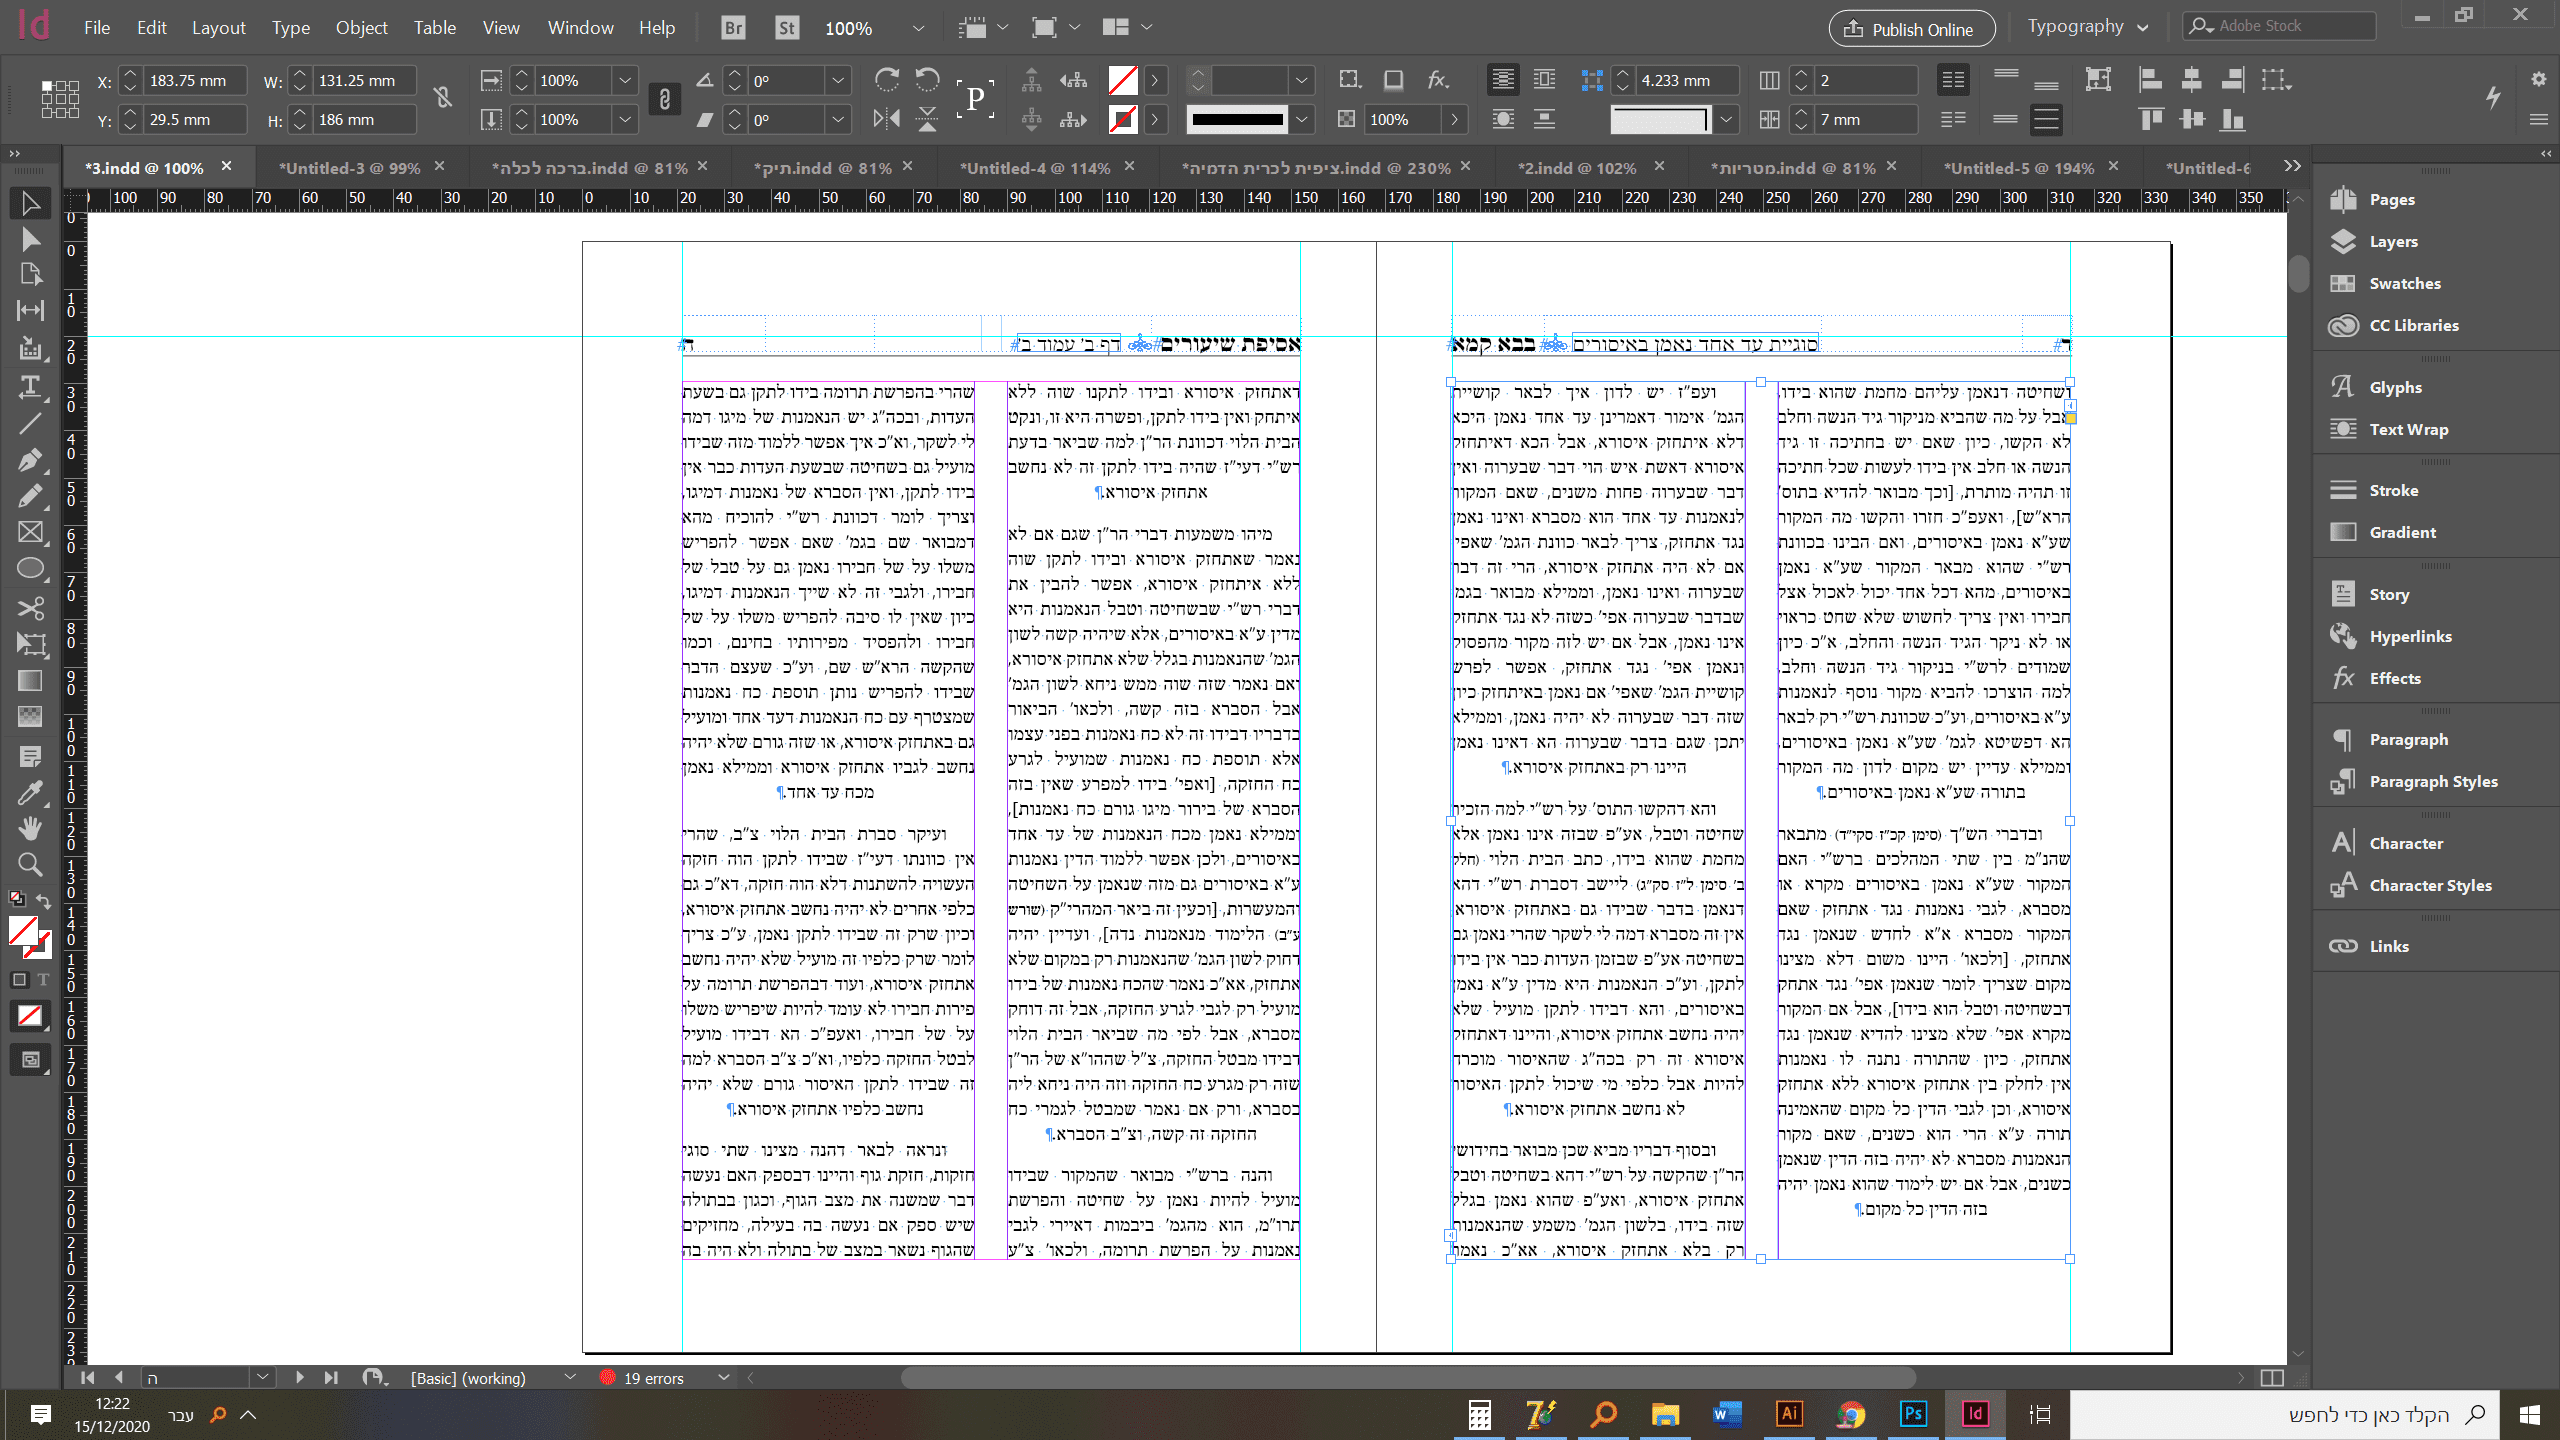Open the Layout menu
This screenshot has height=1440, width=2560.
coord(218,28)
